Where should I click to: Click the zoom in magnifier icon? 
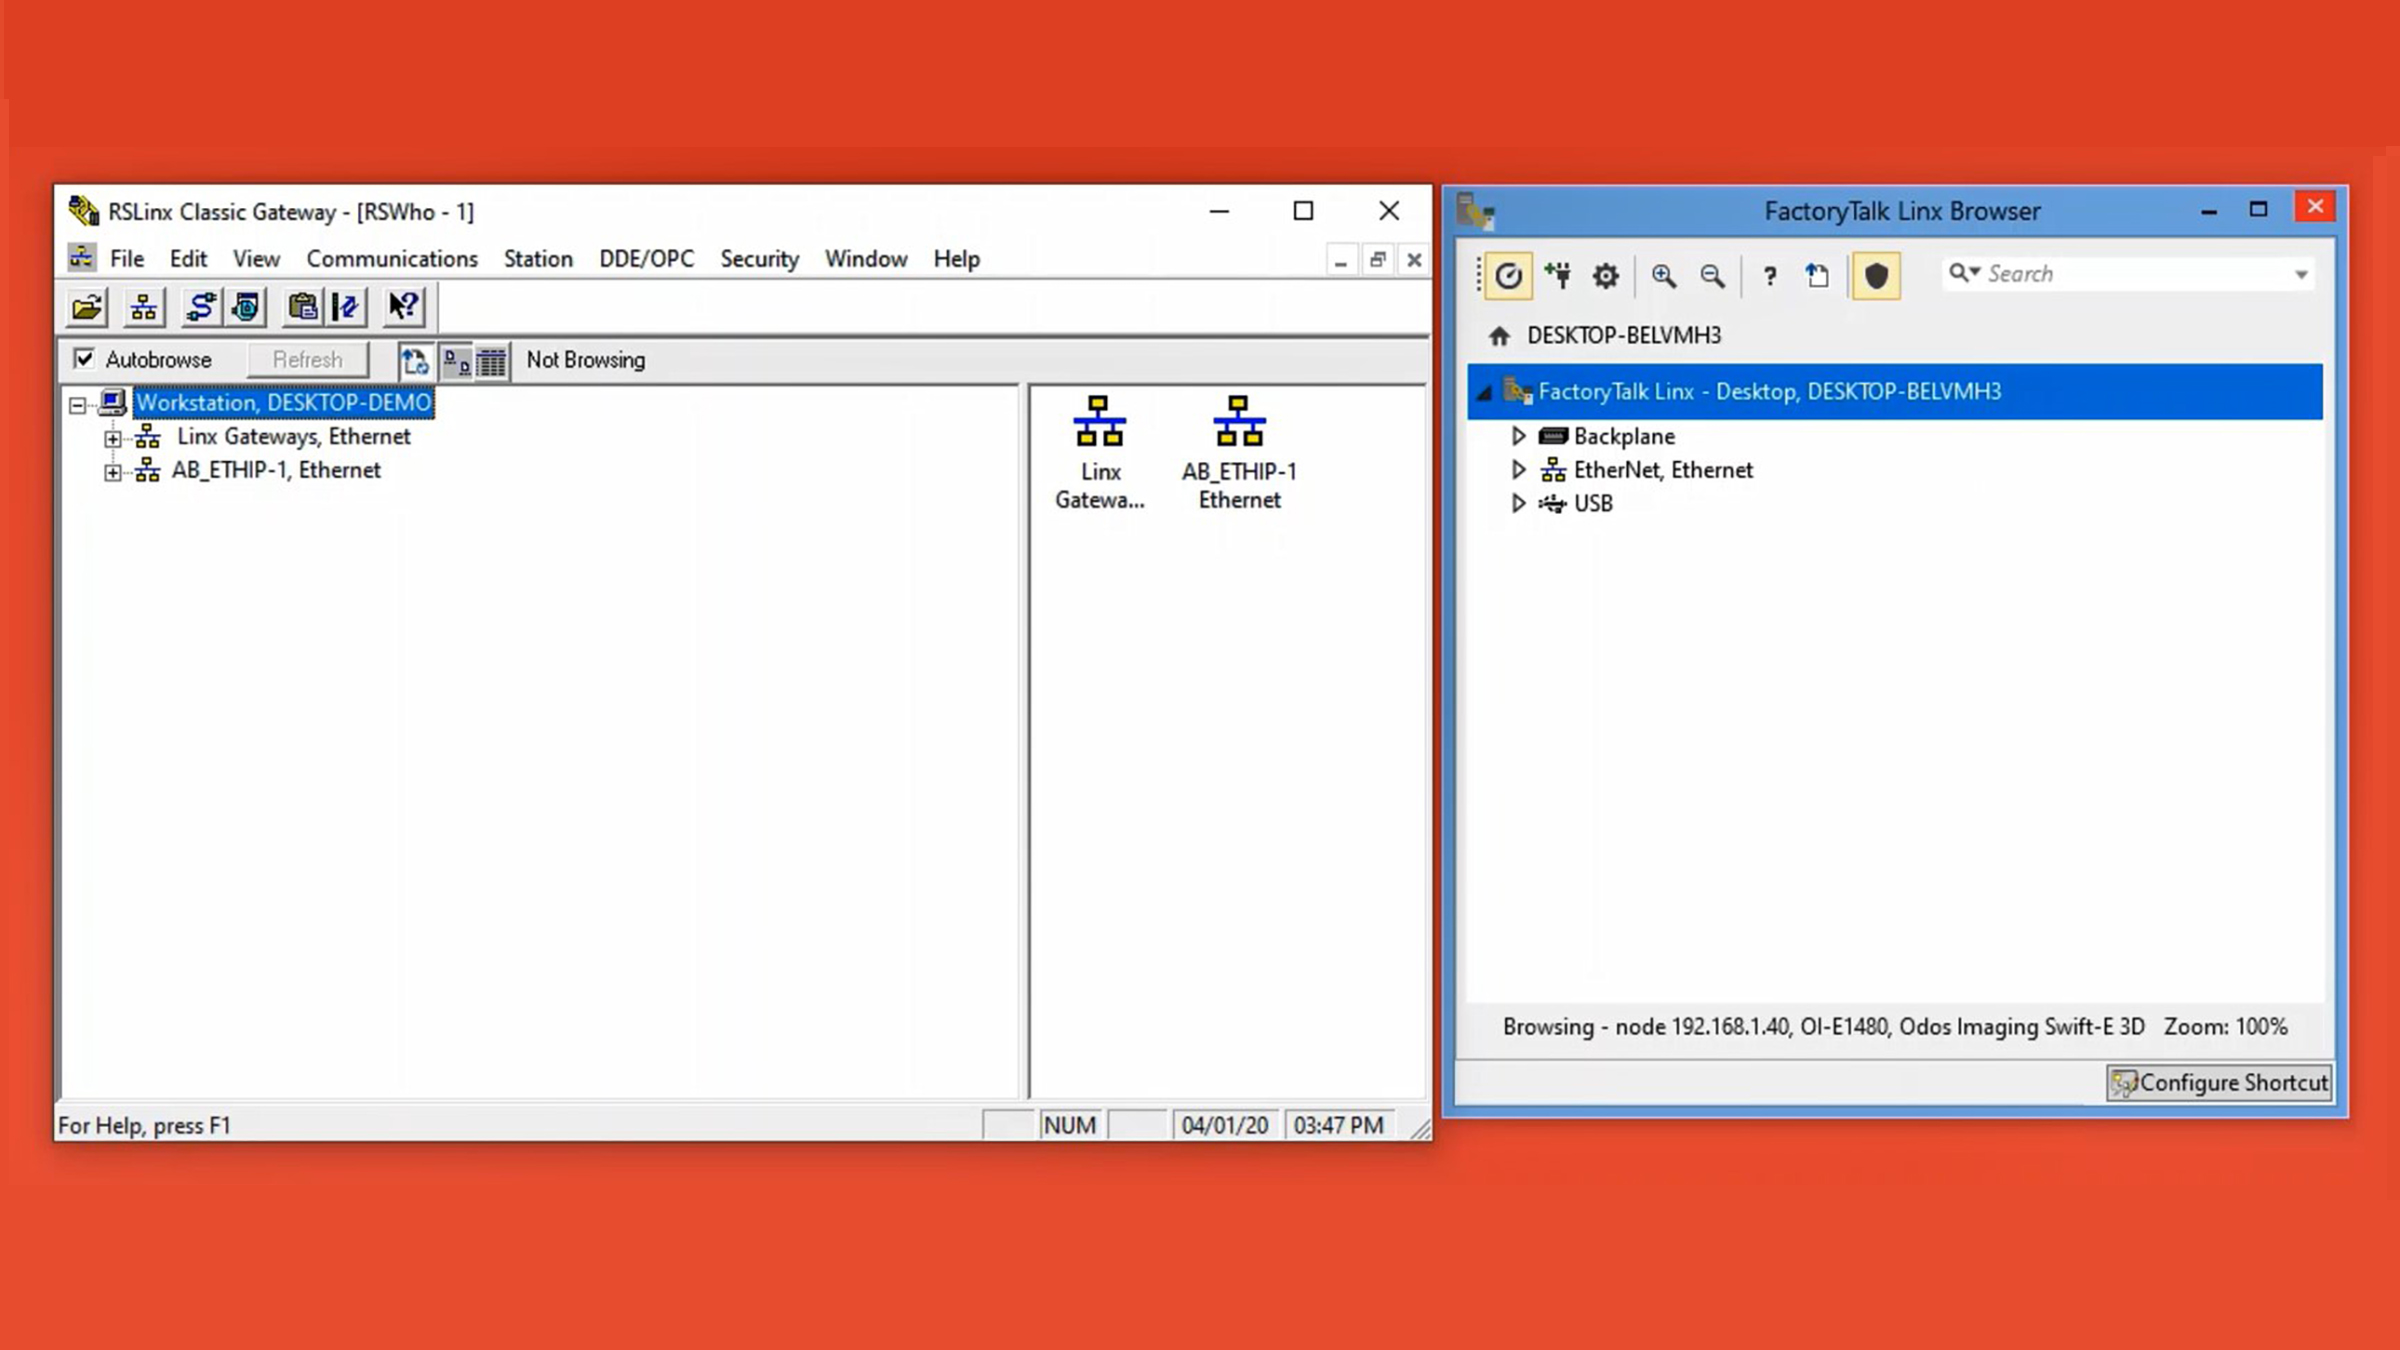point(1663,275)
